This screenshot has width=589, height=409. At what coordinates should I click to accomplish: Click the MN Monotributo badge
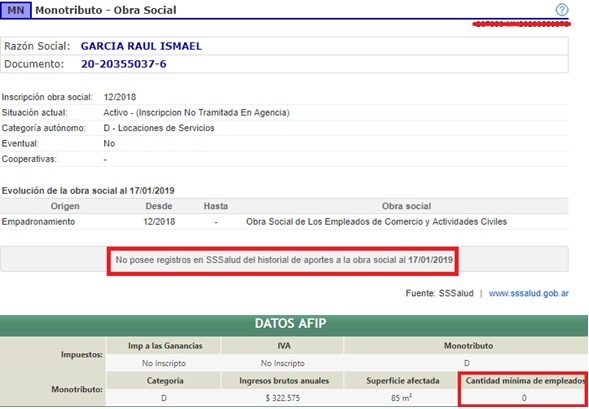15,10
